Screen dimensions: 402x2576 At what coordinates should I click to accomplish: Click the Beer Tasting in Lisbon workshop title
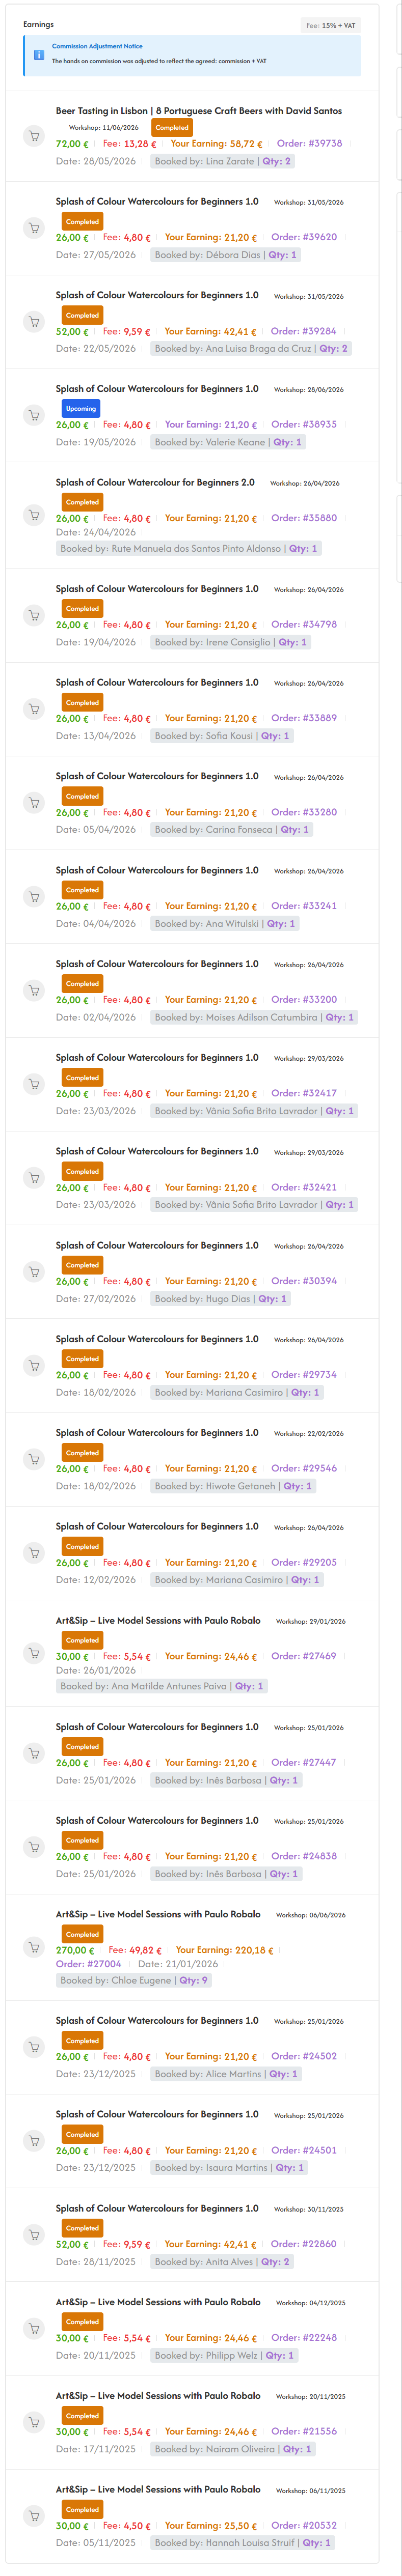pos(199,111)
